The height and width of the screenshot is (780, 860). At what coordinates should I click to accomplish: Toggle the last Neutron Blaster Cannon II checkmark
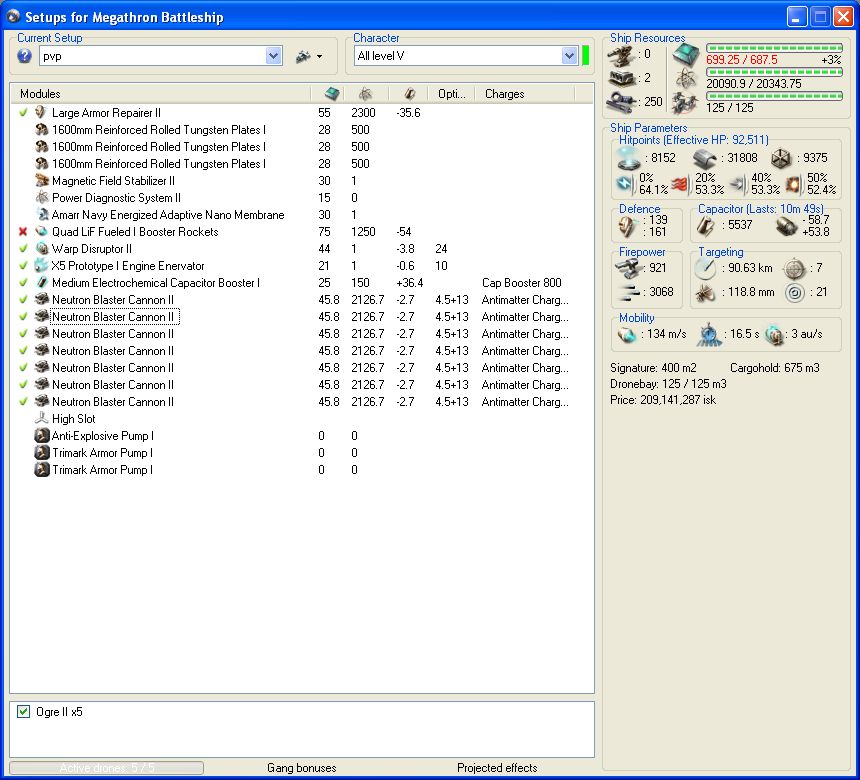click(23, 402)
